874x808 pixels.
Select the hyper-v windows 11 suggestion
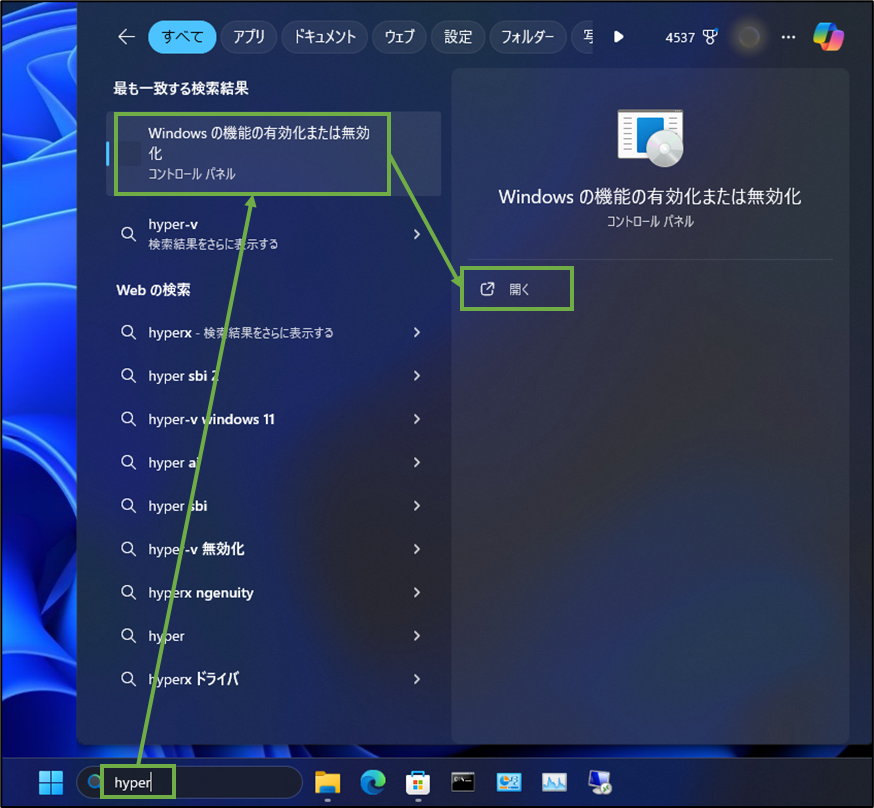click(273, 419)
